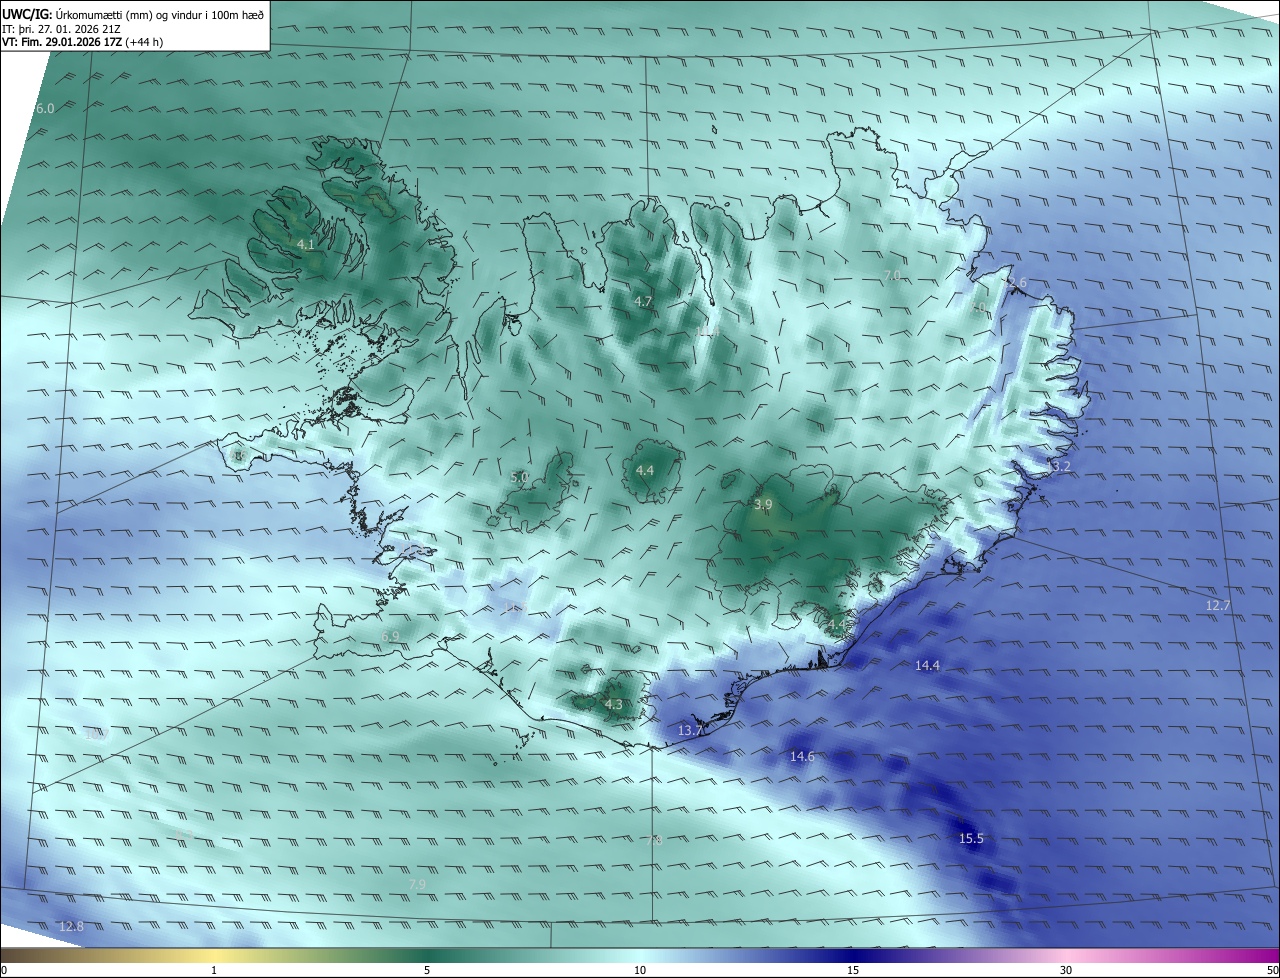Click the 4.7 value label

pyautogui.click(x=643, y=301)
